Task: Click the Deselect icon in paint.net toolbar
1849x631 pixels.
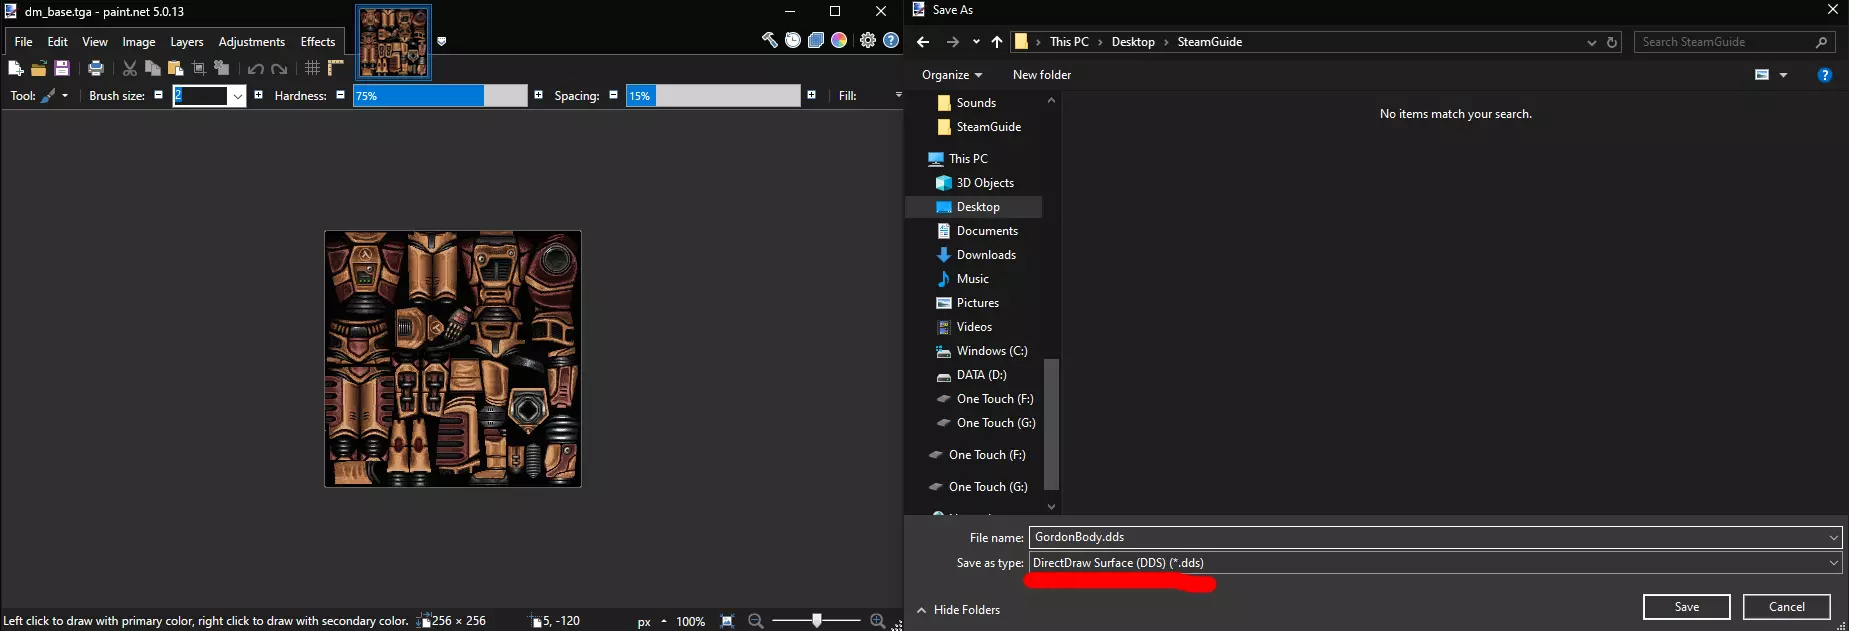Action: pyautogui.click(x=222, y=68)
